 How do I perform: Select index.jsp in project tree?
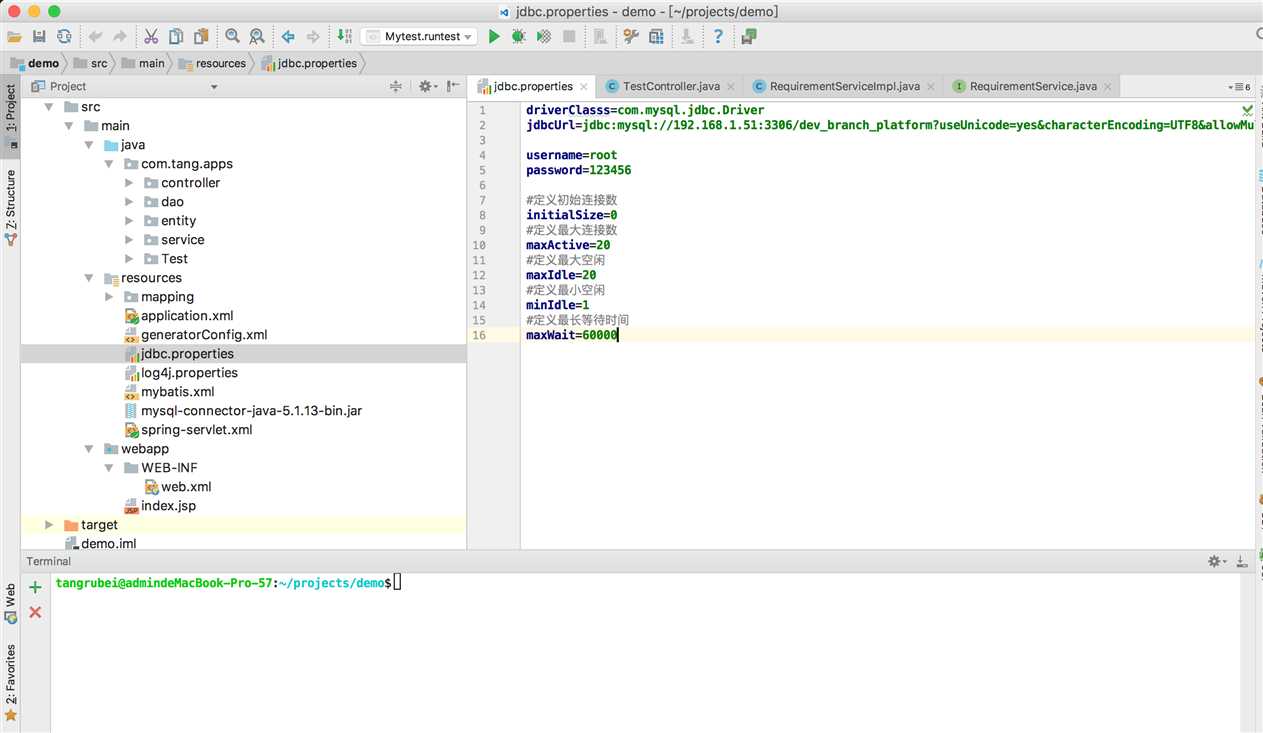[x=168, y=506]
